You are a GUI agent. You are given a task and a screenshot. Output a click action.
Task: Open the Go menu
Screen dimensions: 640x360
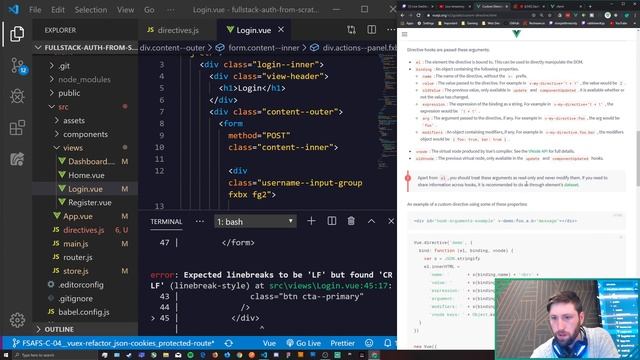[x=149, y=10]
